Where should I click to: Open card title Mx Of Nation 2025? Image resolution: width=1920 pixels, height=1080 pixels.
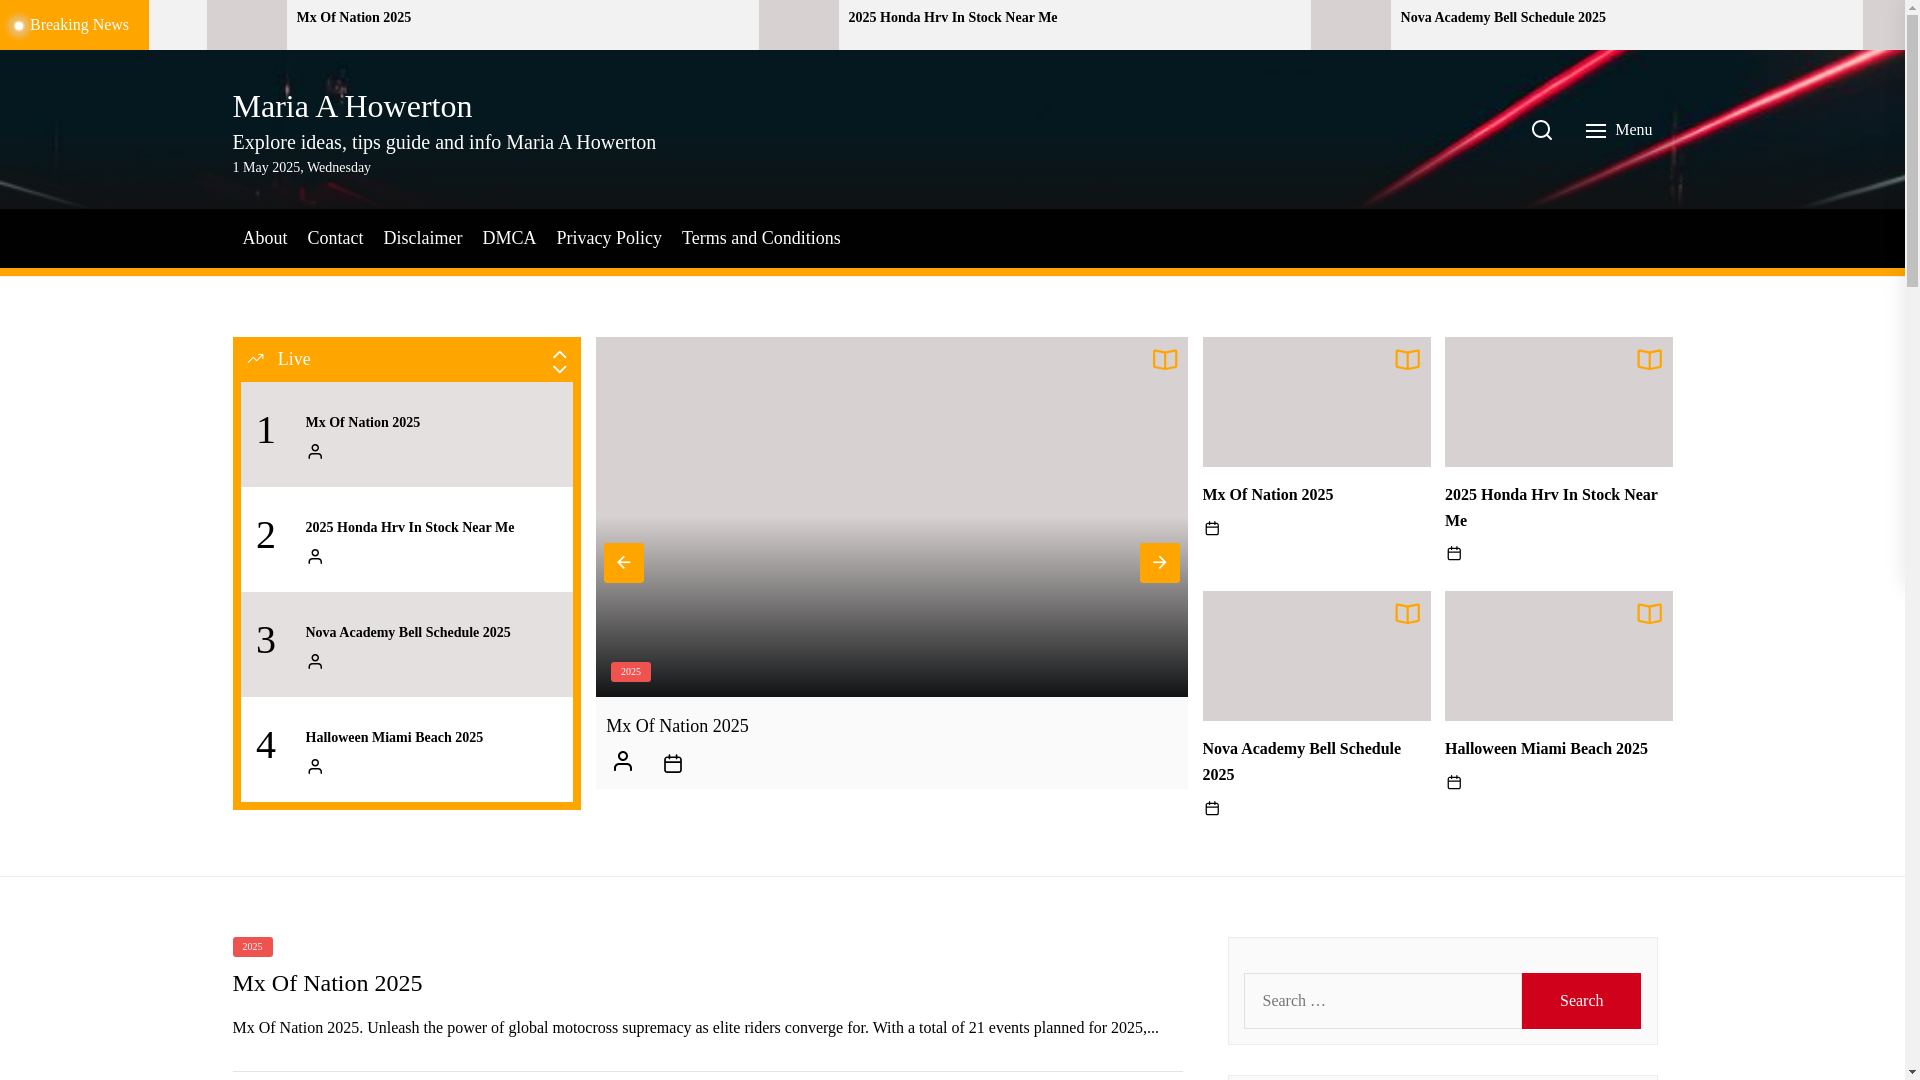click(x=1267, y=495)
